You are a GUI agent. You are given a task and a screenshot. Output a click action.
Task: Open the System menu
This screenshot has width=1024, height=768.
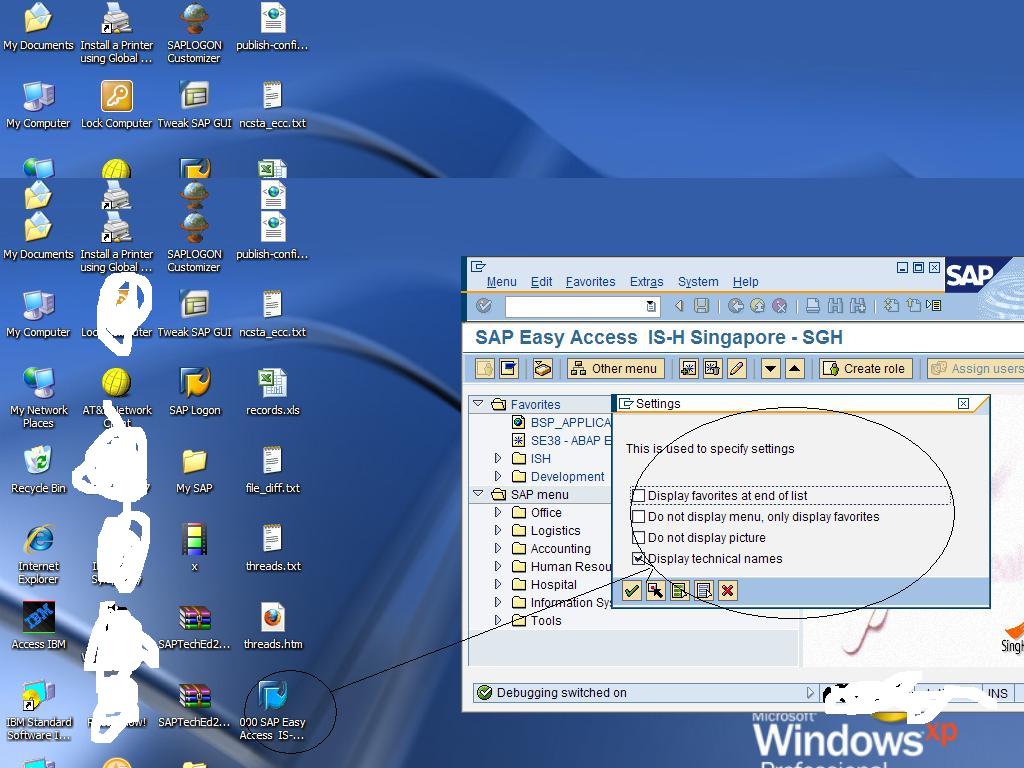tap(698, 281)
